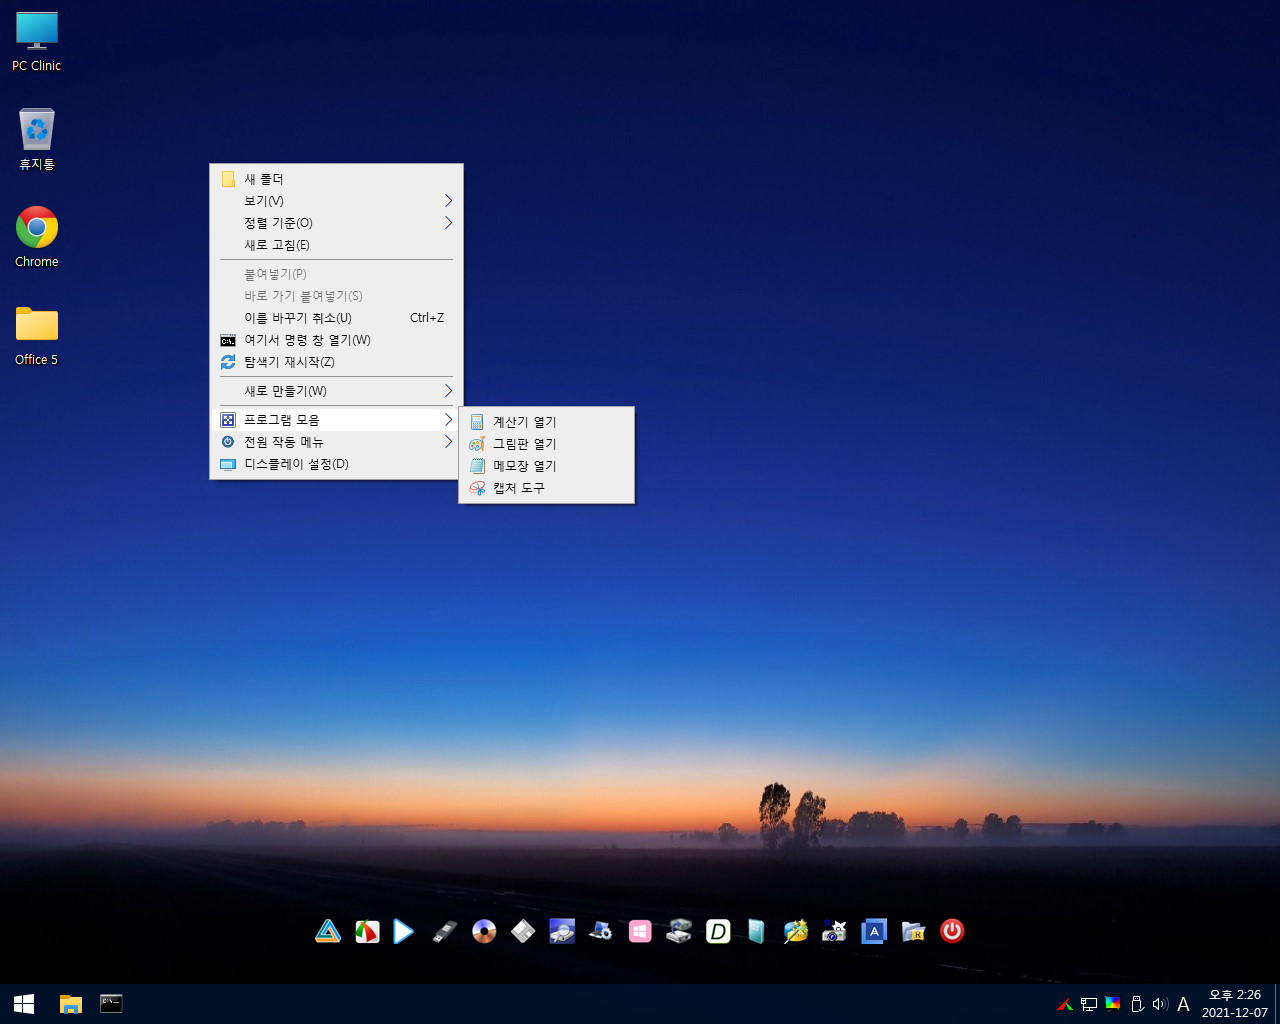The image size is (1280, 1024).
Task: Open the CD disc dock icon
Action: (484, 932)
